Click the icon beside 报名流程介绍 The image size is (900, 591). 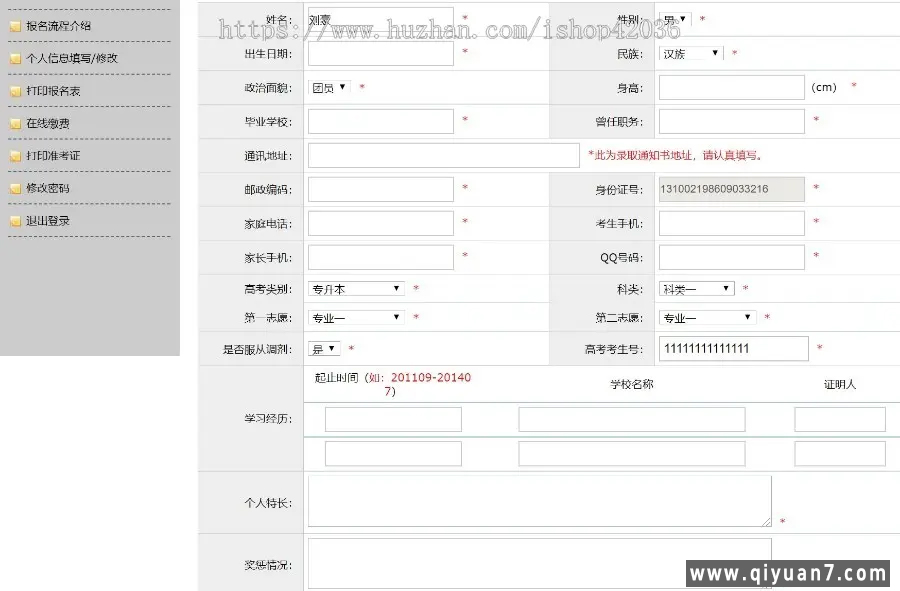click(x=15, y=27)
